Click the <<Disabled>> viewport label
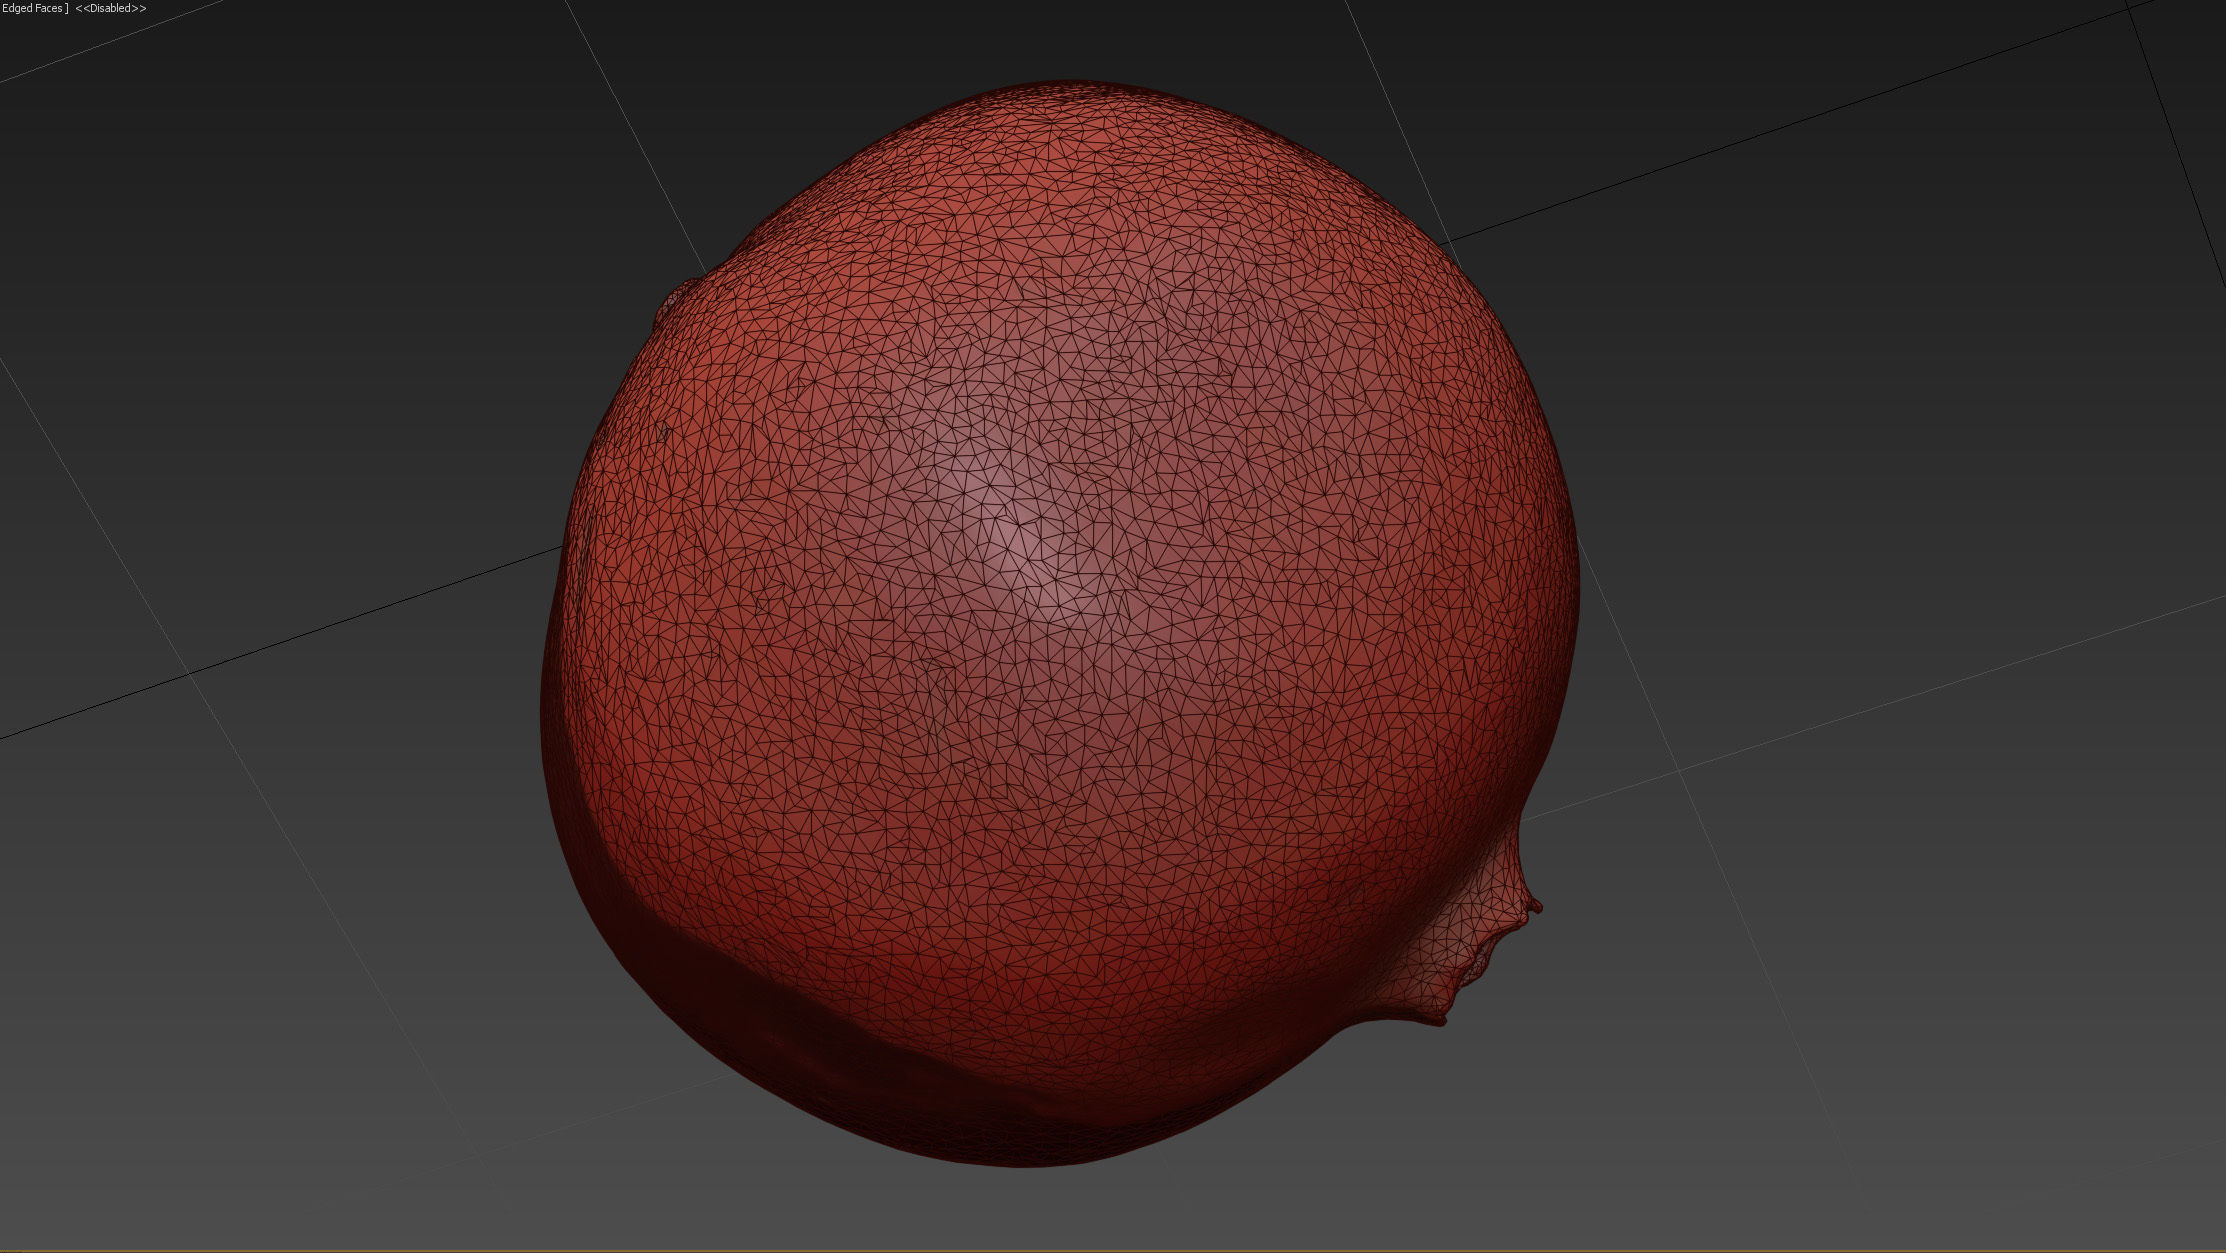 tap(111, 8)
